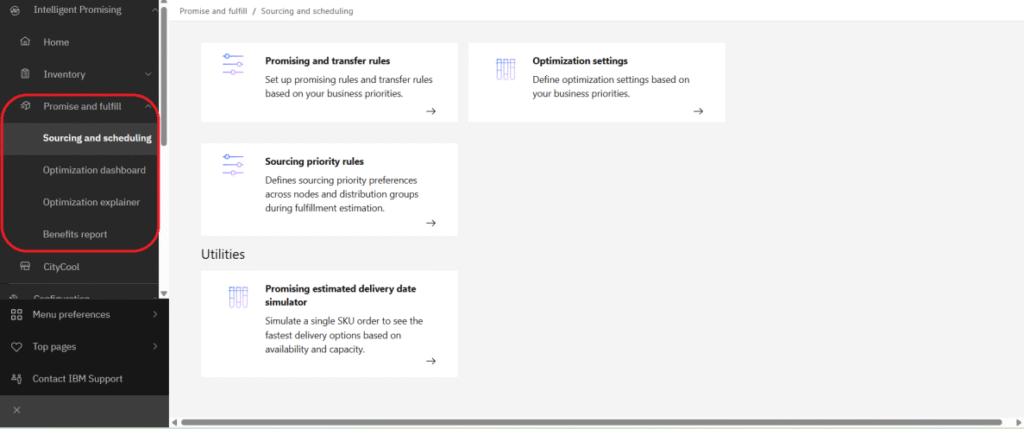Open Promising and transfer rules arrow

point(431,111)
